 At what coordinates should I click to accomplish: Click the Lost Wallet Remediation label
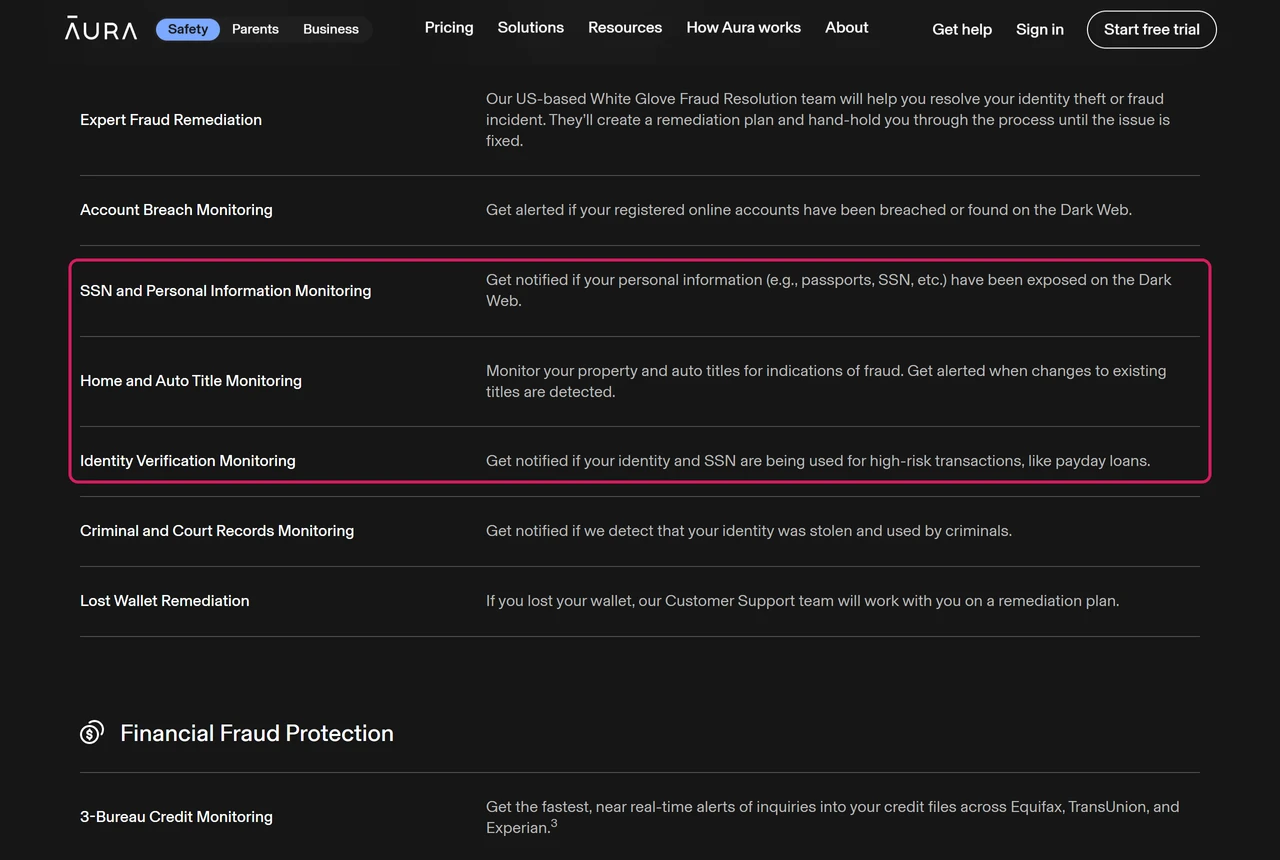click(165, 601)
